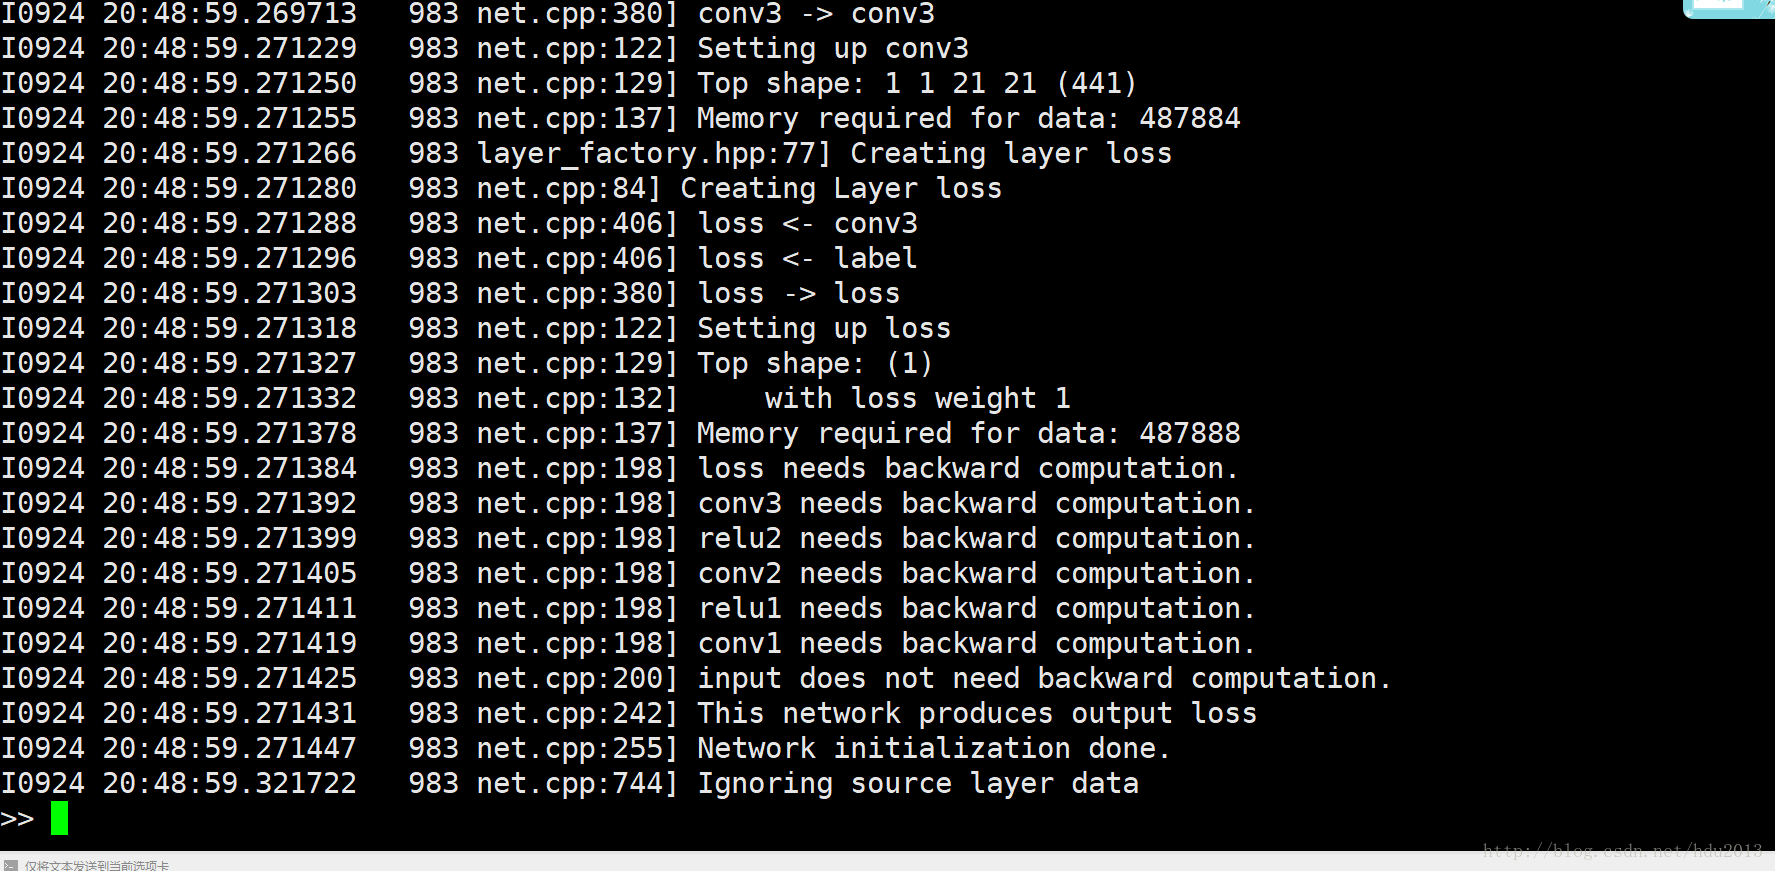
Task: Click the floating blue widget at the top-right corner
Action: click(x=1729, y=8)
